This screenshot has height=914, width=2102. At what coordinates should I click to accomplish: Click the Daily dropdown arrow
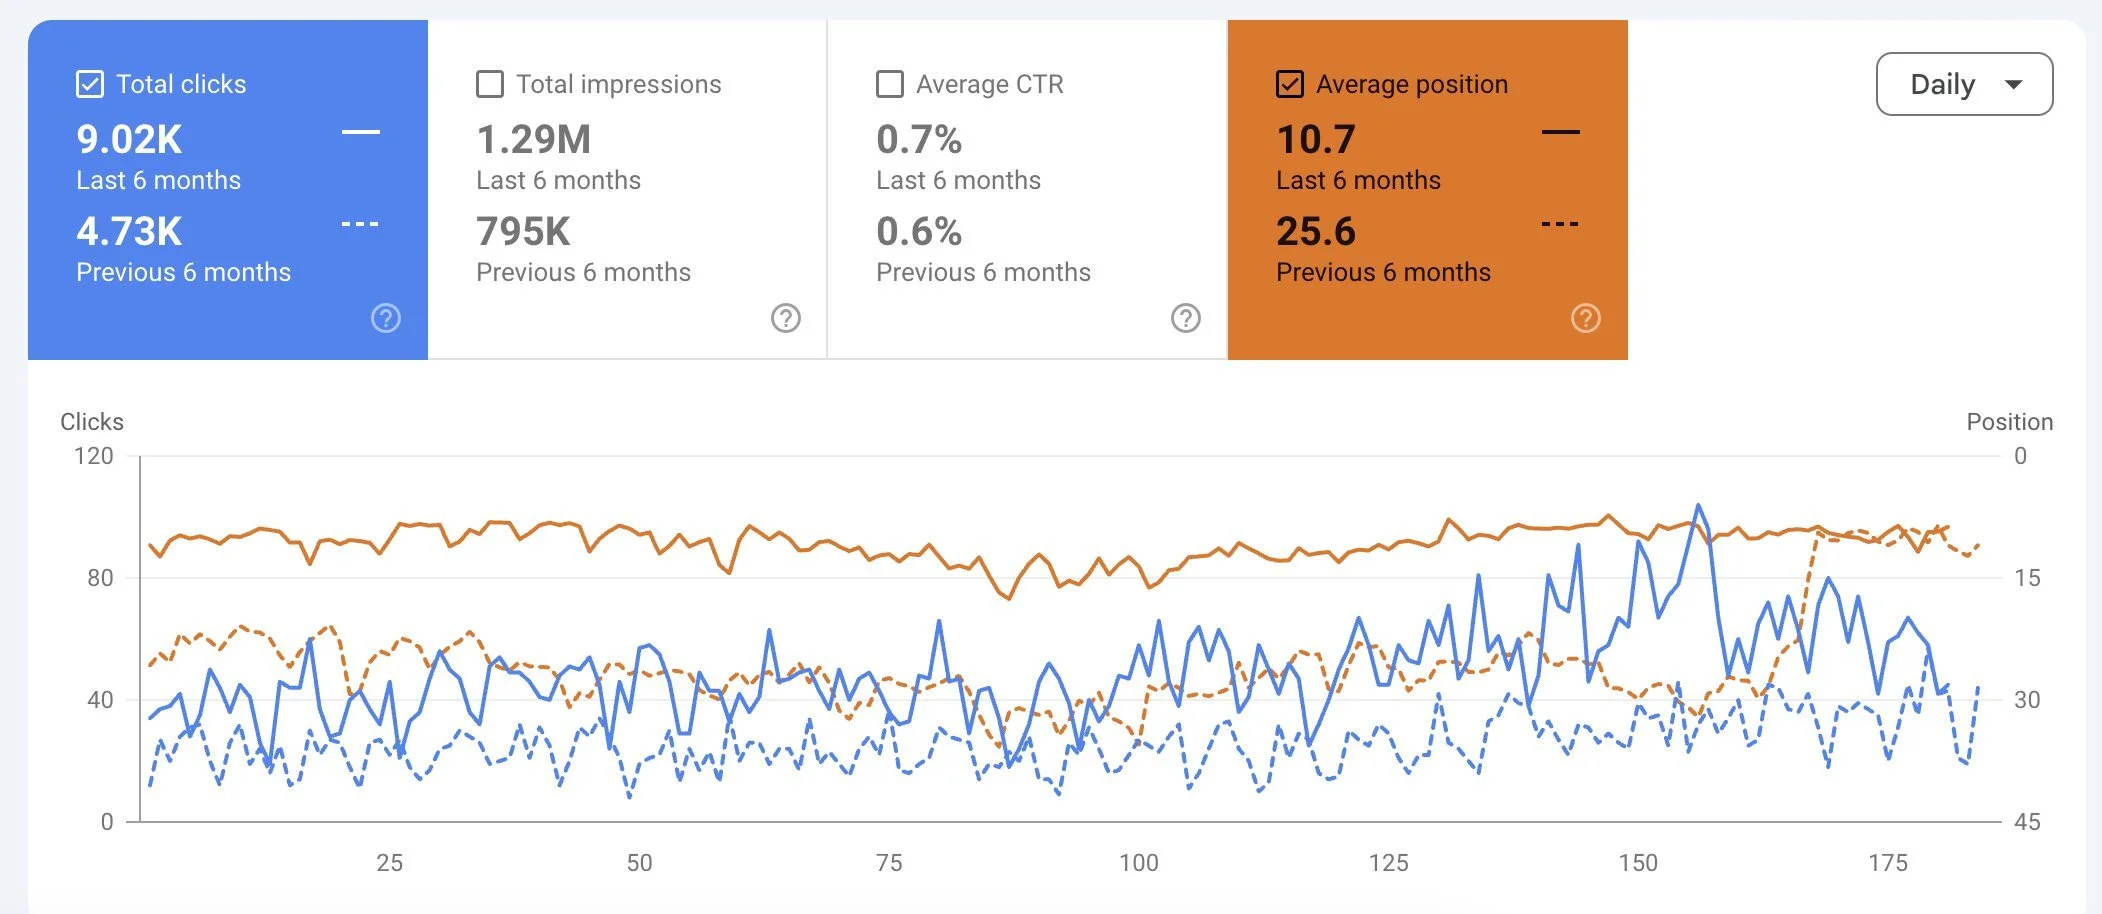click(2014, 85)
